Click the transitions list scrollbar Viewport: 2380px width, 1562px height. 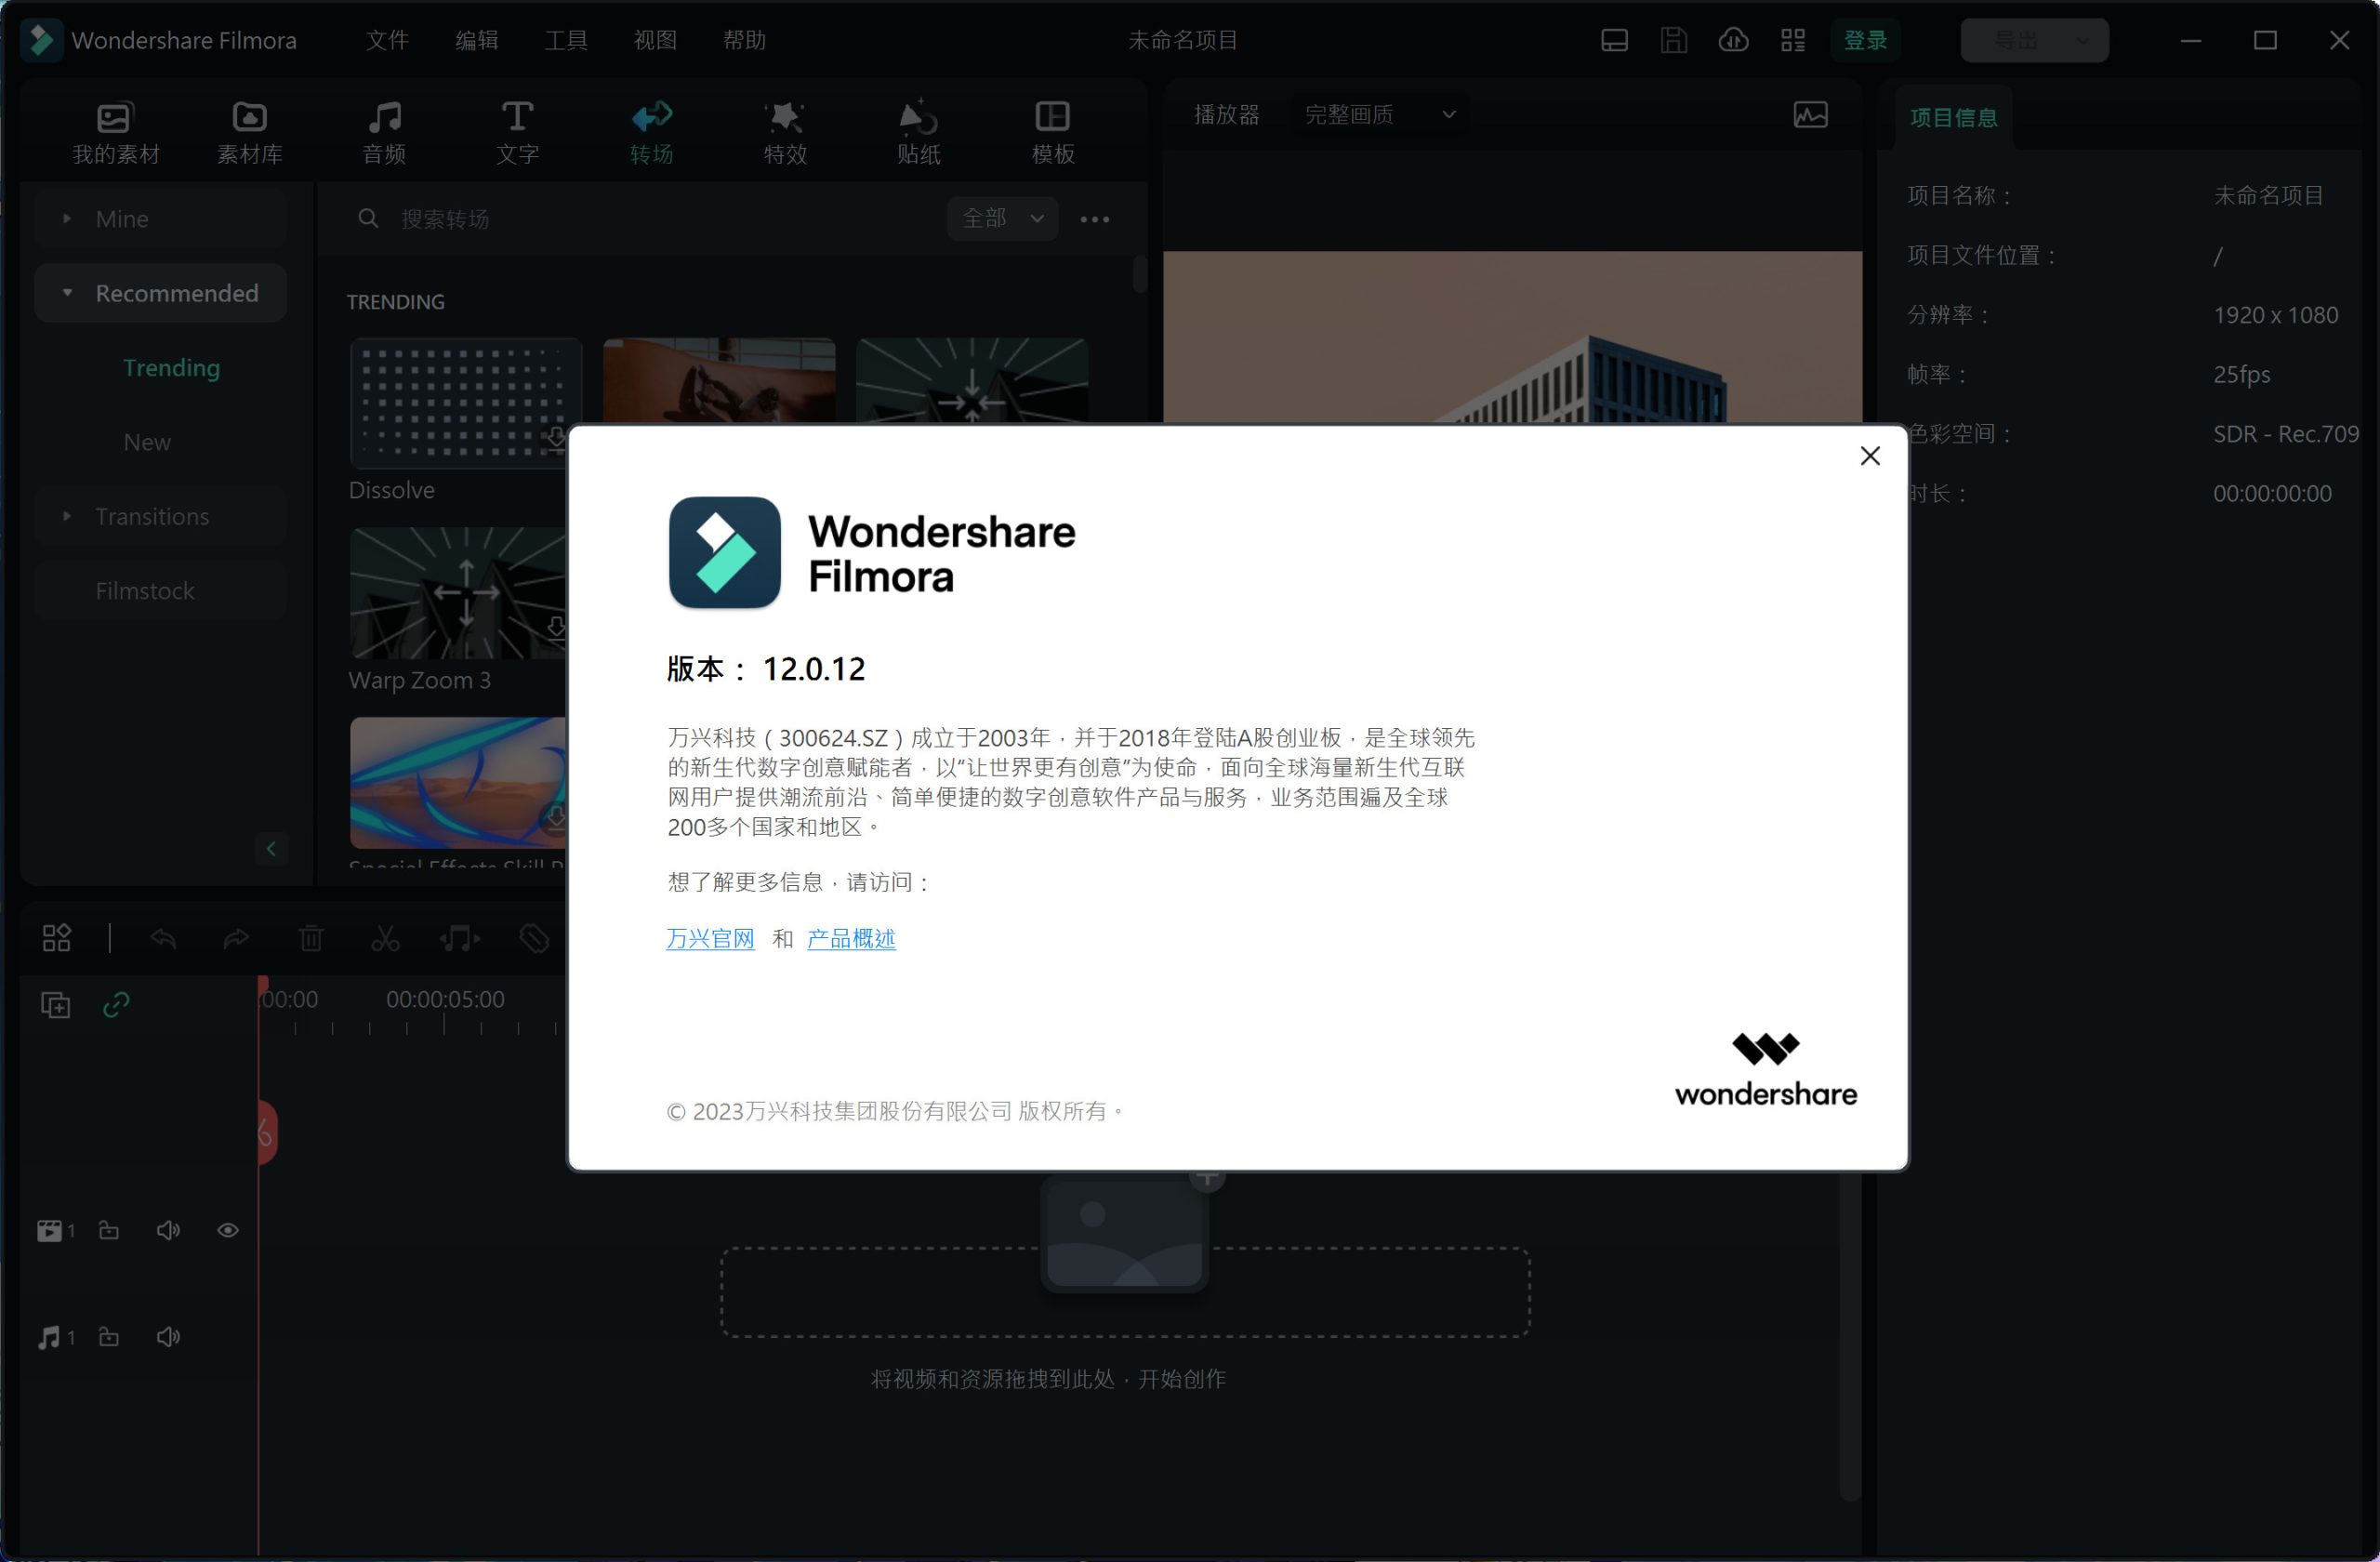[1139, 275]
